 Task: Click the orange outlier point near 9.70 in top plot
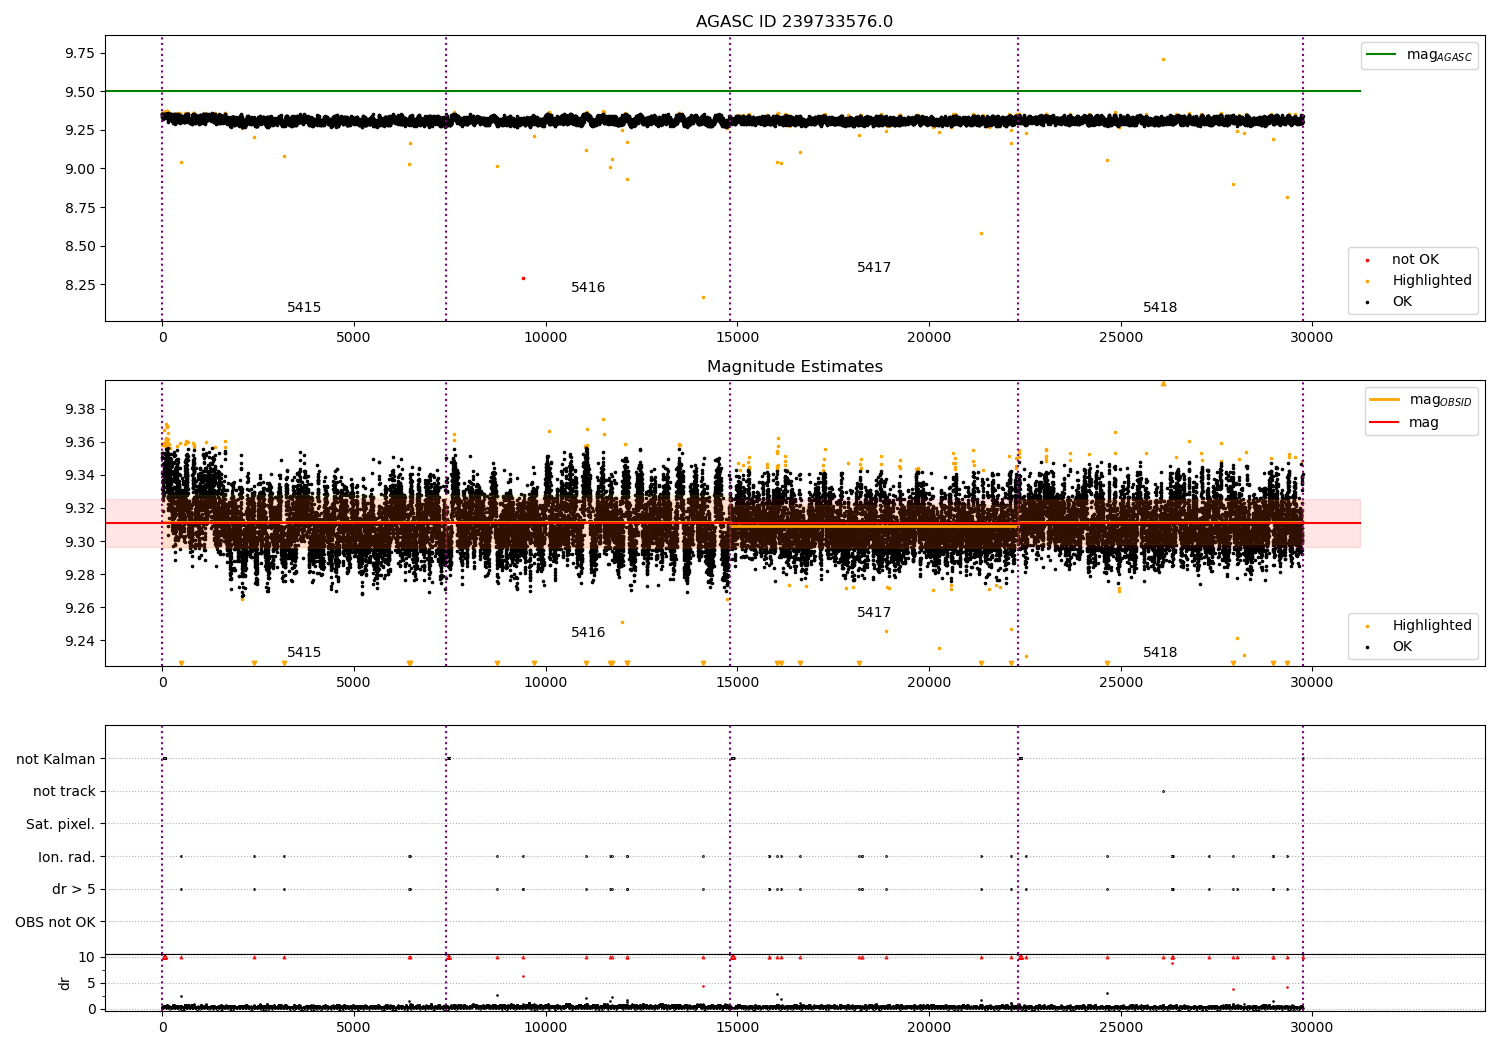(x=1163, y=59)
